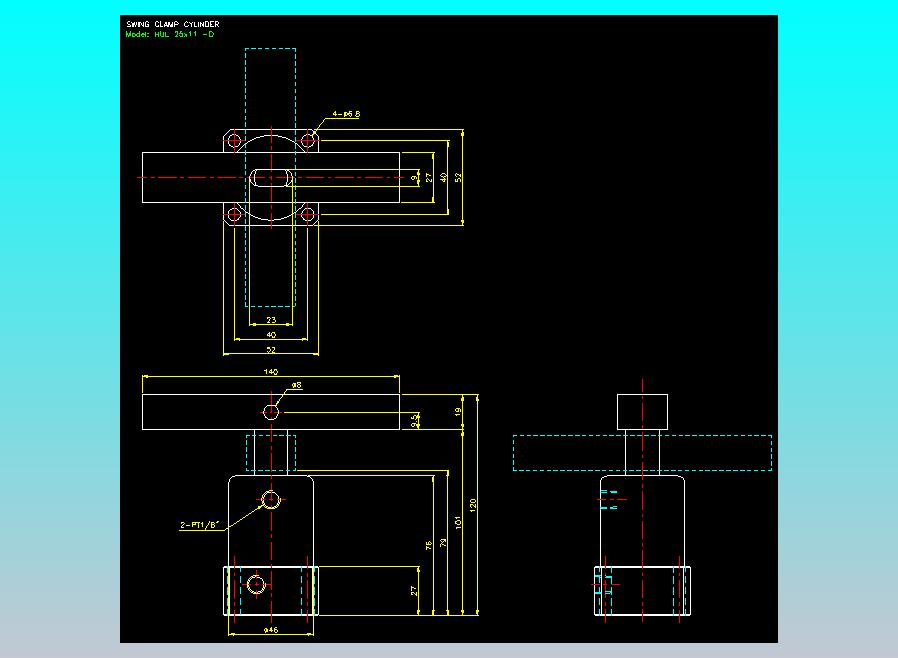Screen dimensions: 898x658
Task: Click the "ø46" body diameter dimension
Action: point(270,630)
